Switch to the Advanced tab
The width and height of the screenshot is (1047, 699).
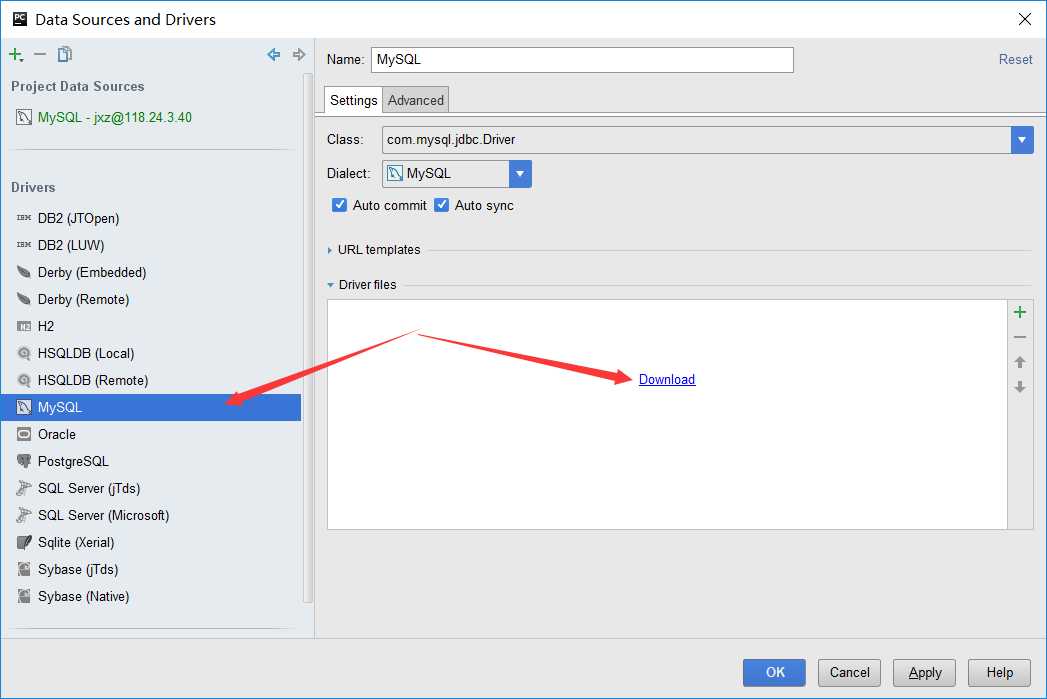[415, 100]
